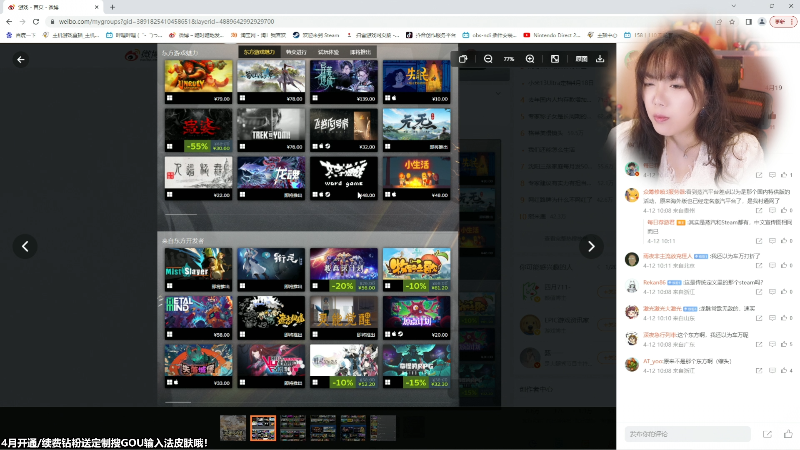Like the first visible comment with 1 like
Screen dimensions: 800x450
(x=784, y=175)
